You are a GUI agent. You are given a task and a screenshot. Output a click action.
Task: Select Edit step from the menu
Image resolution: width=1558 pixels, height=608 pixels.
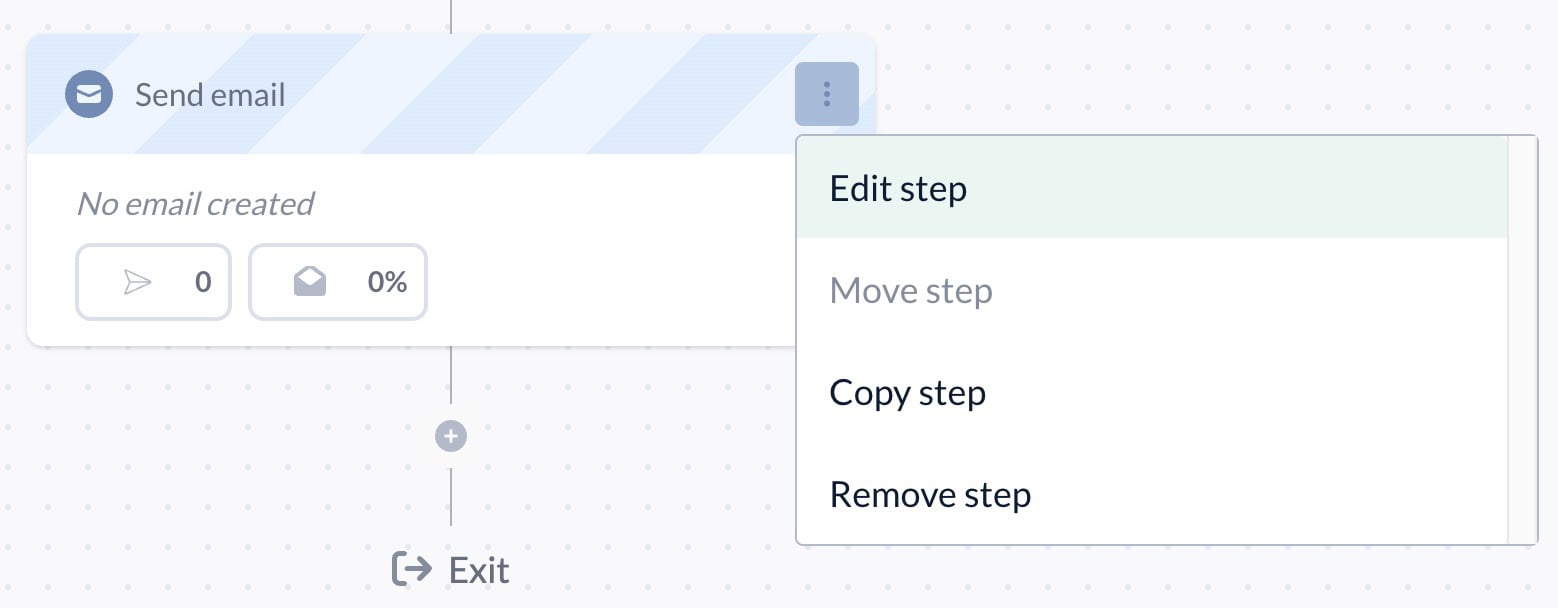pos(898,188)
